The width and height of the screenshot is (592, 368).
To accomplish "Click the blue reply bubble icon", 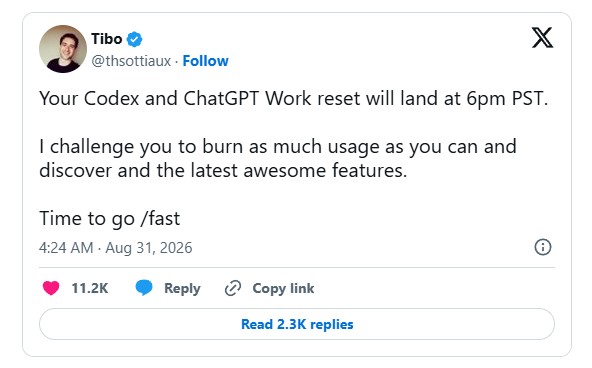I will tap(144, 288).
